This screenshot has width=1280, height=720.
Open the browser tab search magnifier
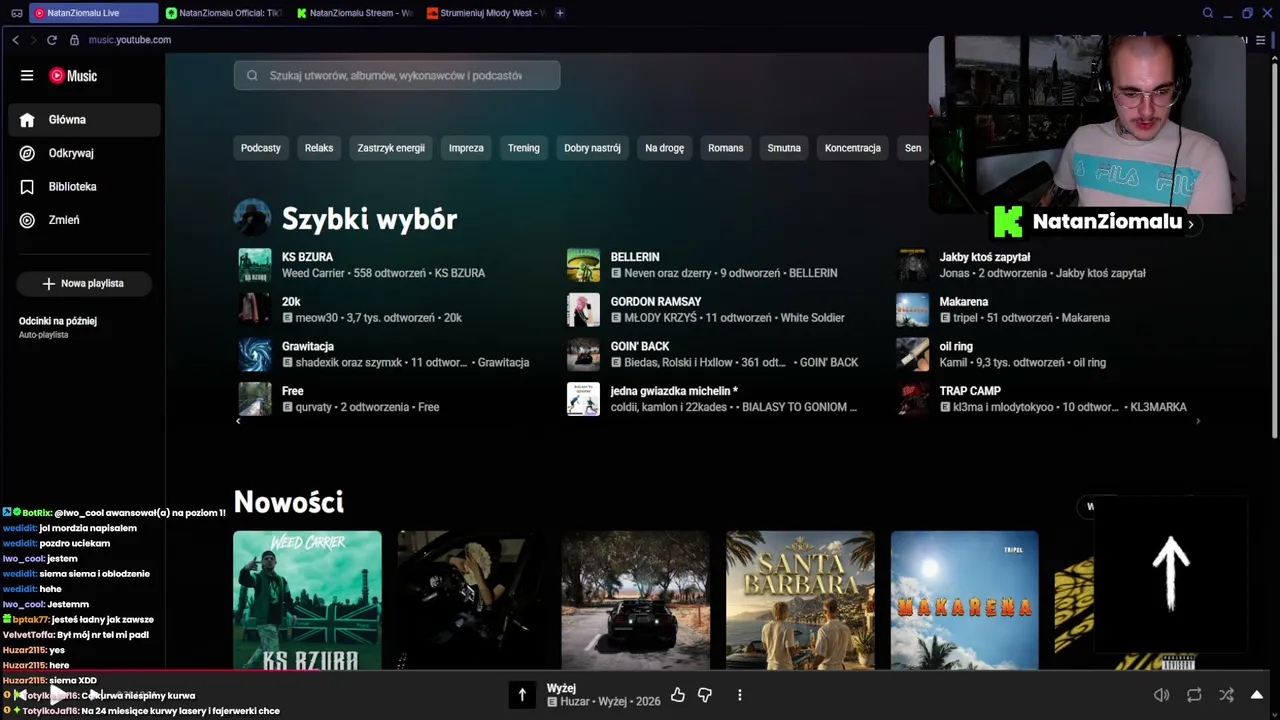[1208, 13]
